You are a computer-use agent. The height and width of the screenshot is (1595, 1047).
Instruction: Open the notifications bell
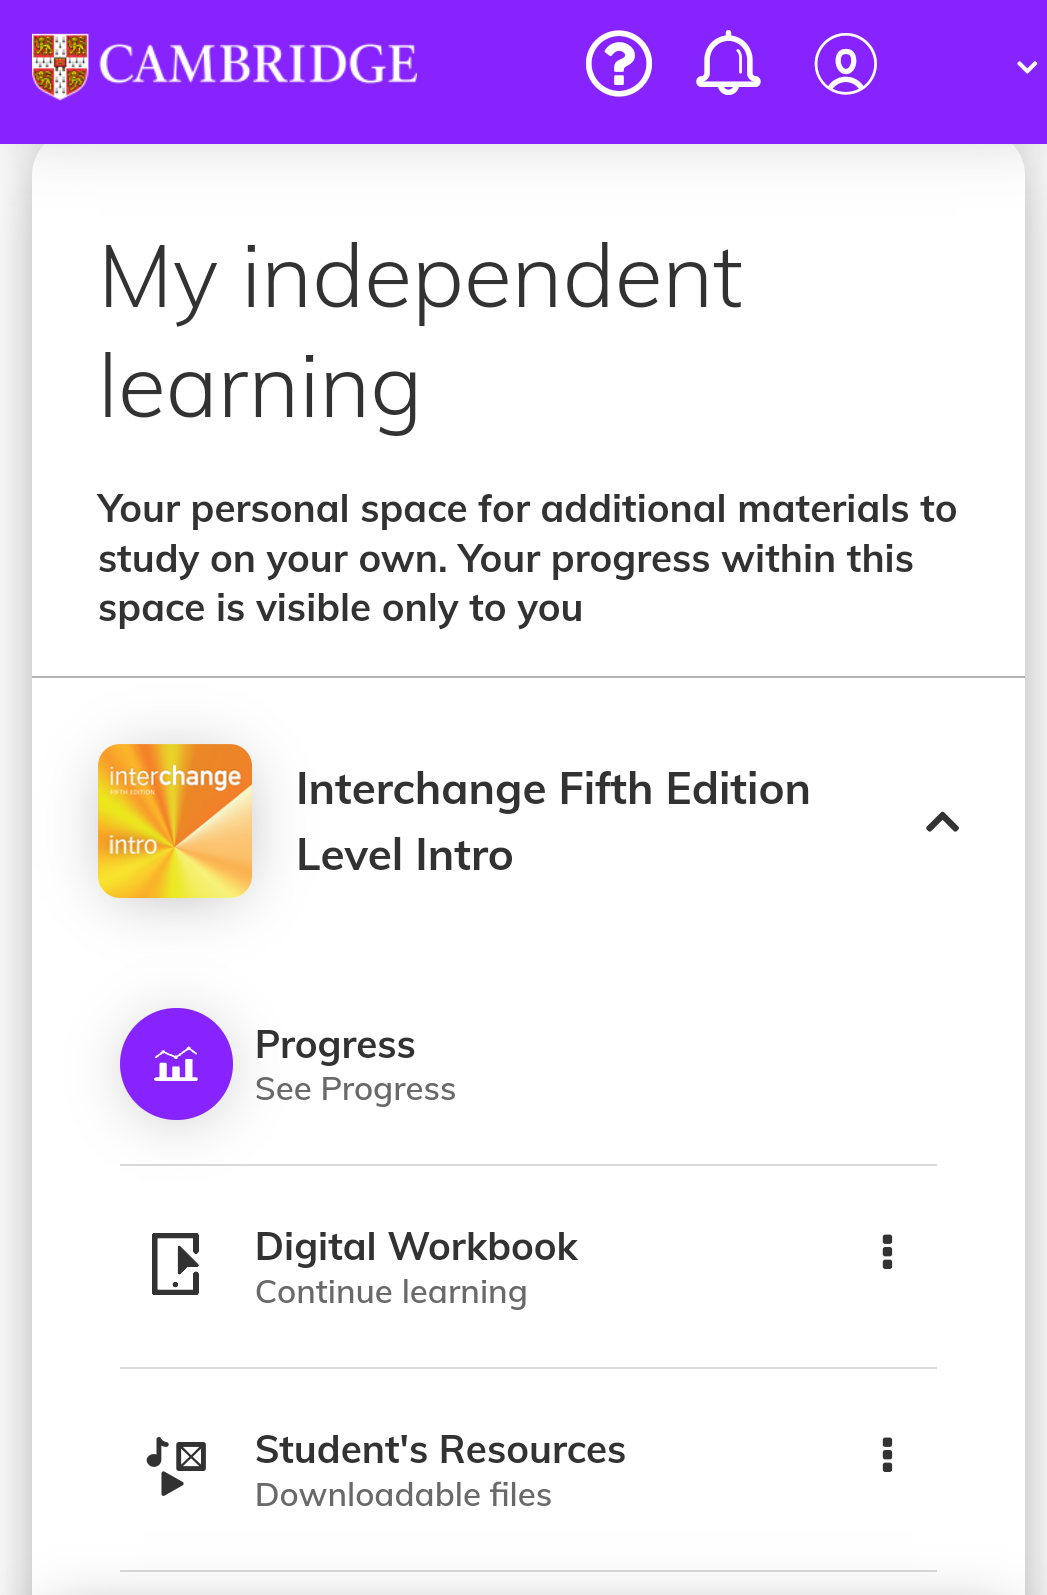pos(728,63)
